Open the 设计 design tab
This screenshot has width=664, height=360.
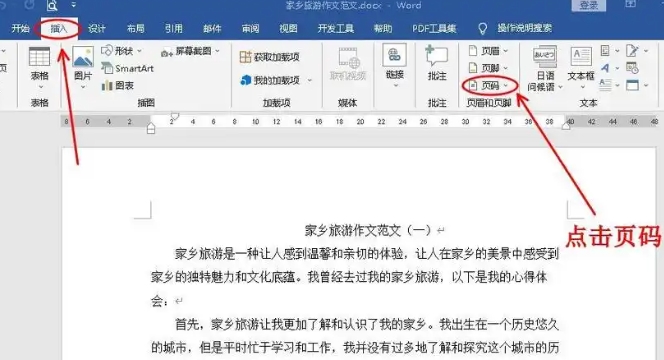(x=97, y=28)
